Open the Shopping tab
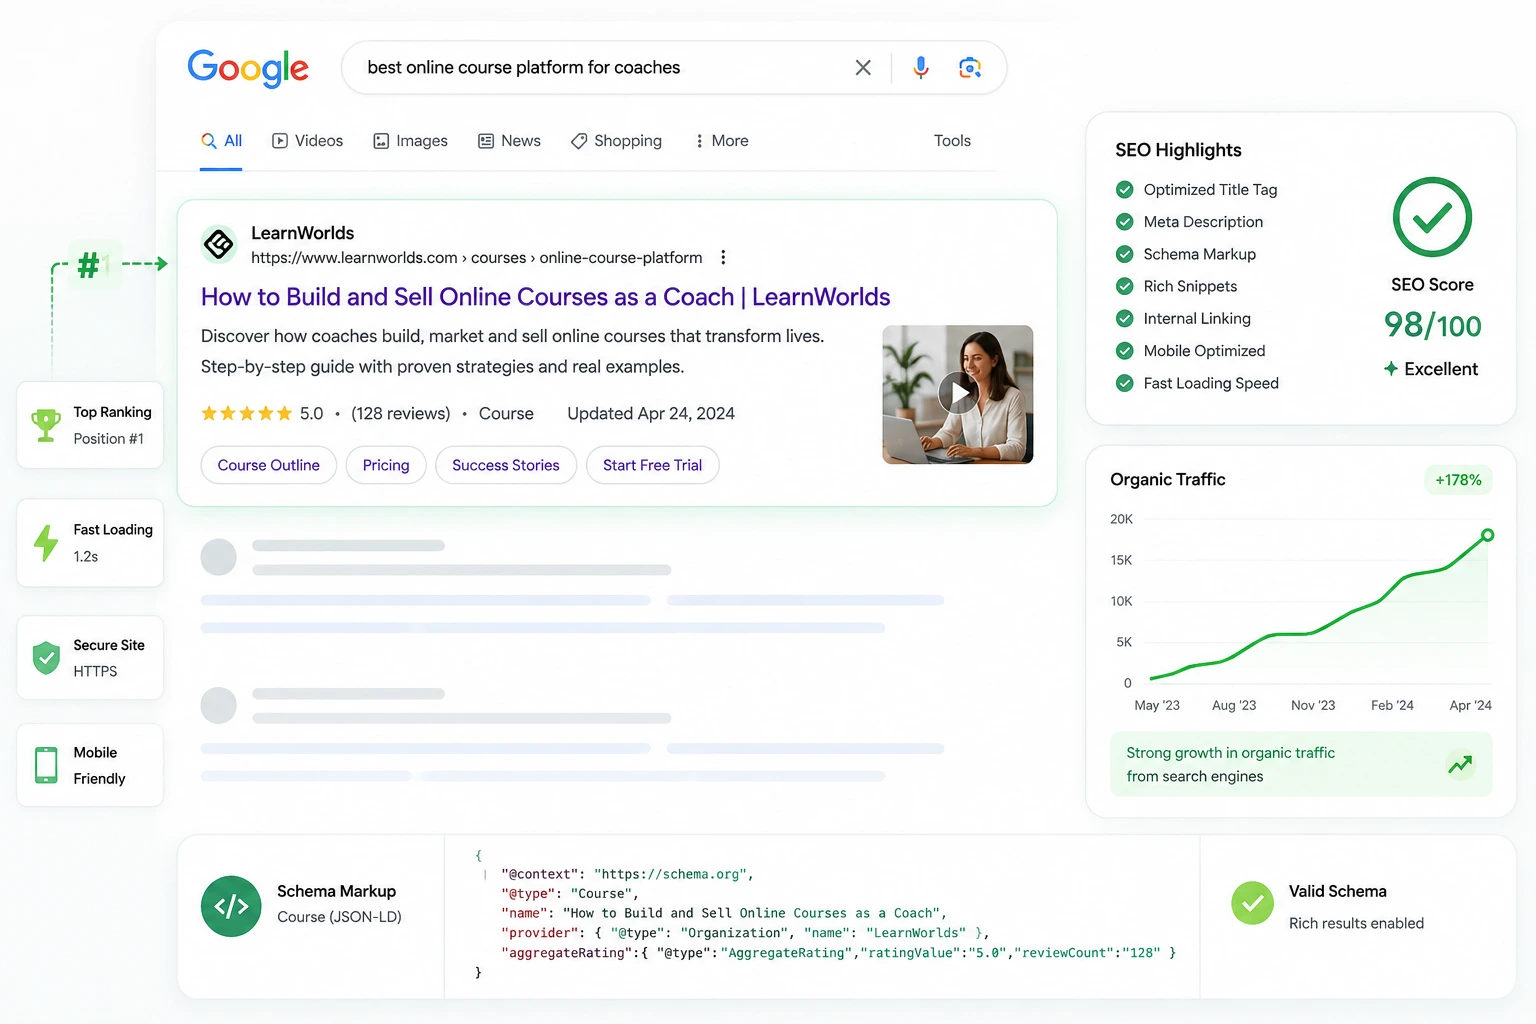 (x=616, y=141)
